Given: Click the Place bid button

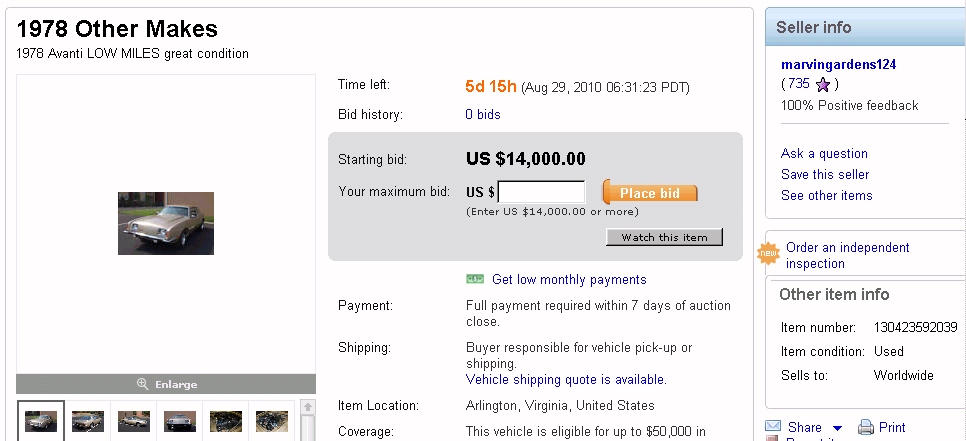Looking at the screenshot, I should (x=649, y=192).
